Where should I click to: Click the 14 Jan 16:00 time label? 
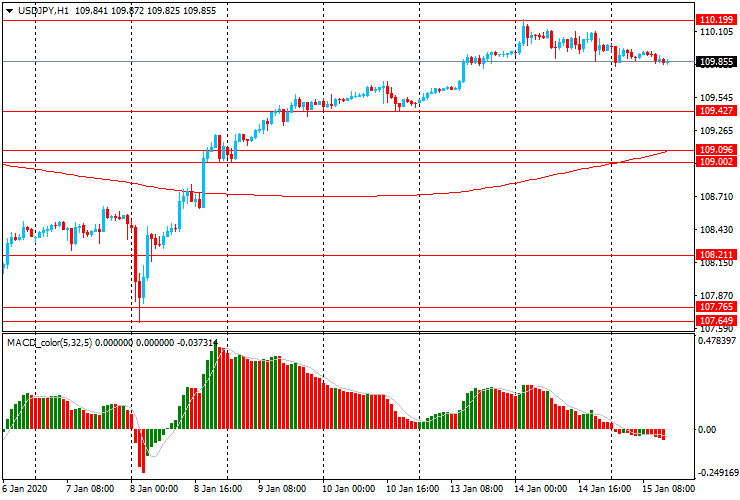[x=605, y=489]
